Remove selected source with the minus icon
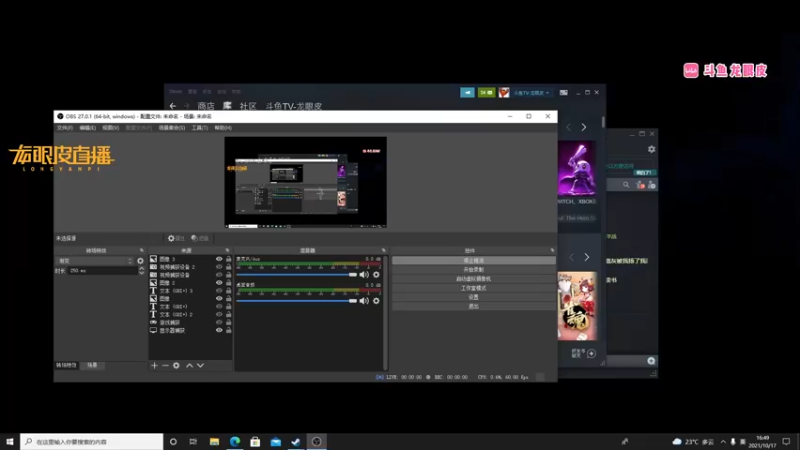800x450 pixels. tap(165, 365)
